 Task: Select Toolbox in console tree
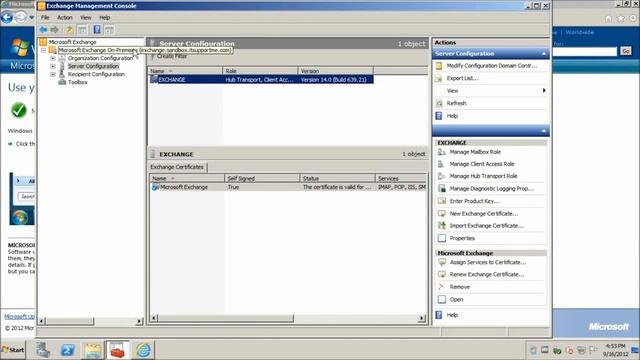pyautogui.click(x=78, y=82)
